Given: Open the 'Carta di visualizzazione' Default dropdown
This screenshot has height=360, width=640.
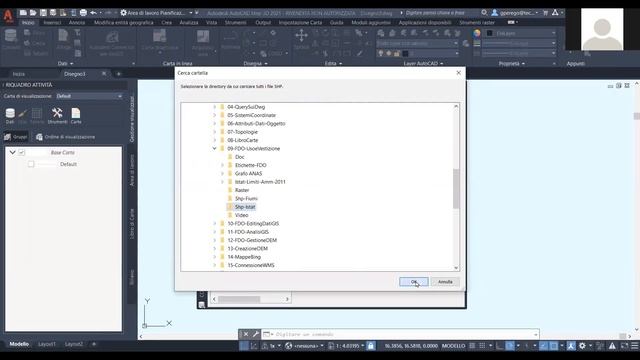Looking at the screenshot, I should pos(89,96).
